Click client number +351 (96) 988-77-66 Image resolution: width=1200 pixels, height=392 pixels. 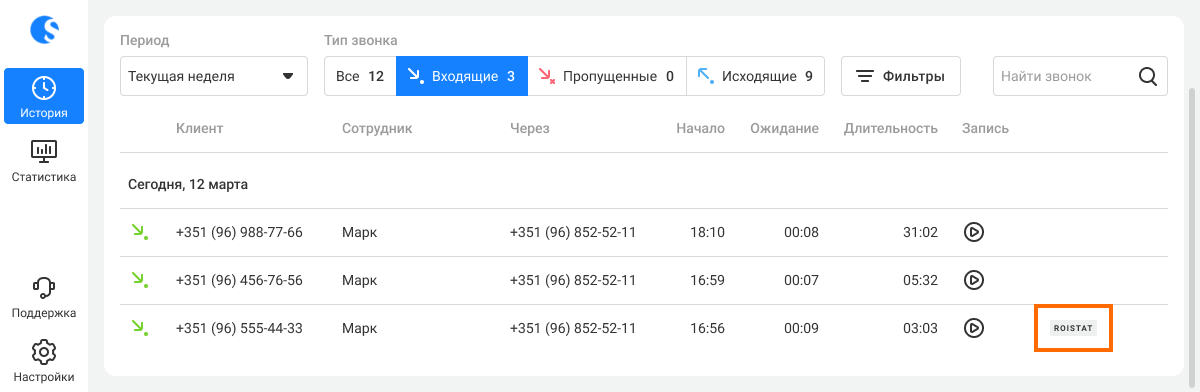239,232
